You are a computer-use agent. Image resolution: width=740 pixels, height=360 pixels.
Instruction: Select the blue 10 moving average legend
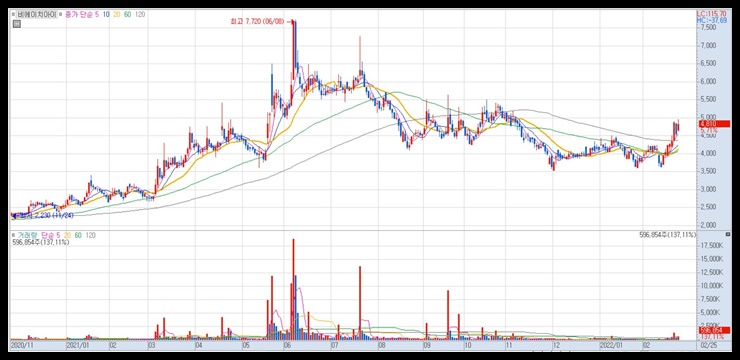(106, 14)
